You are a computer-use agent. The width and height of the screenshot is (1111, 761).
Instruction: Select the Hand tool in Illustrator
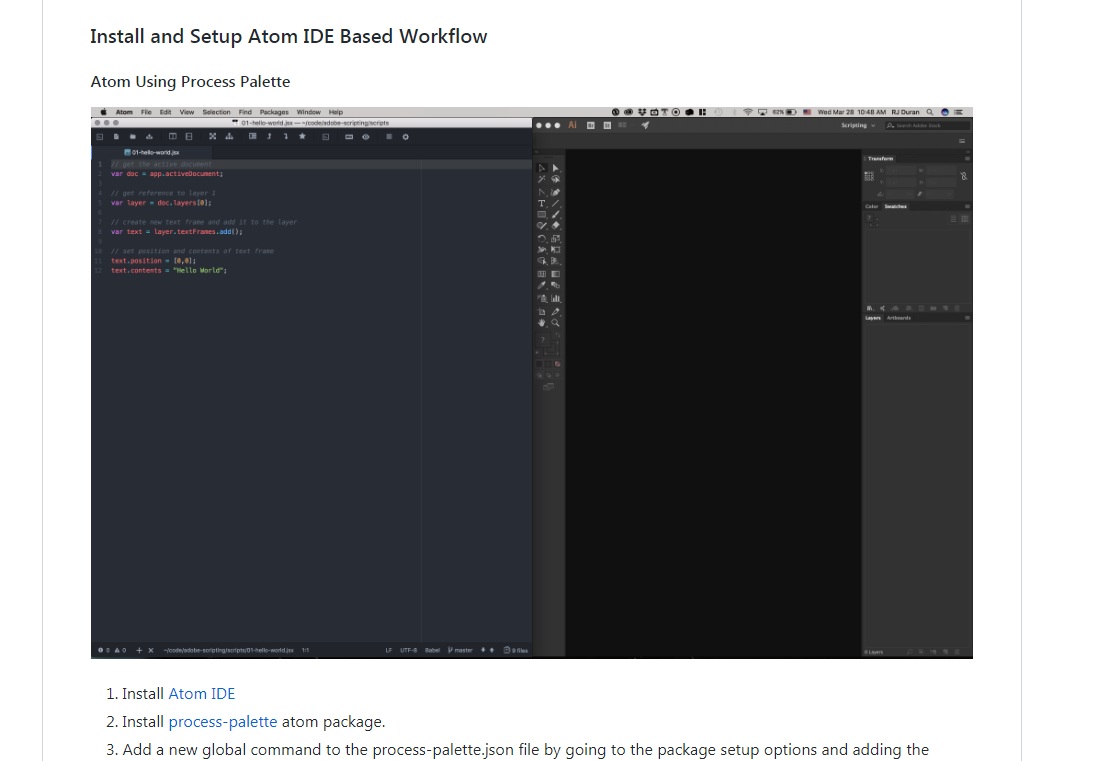click(542, 323)
